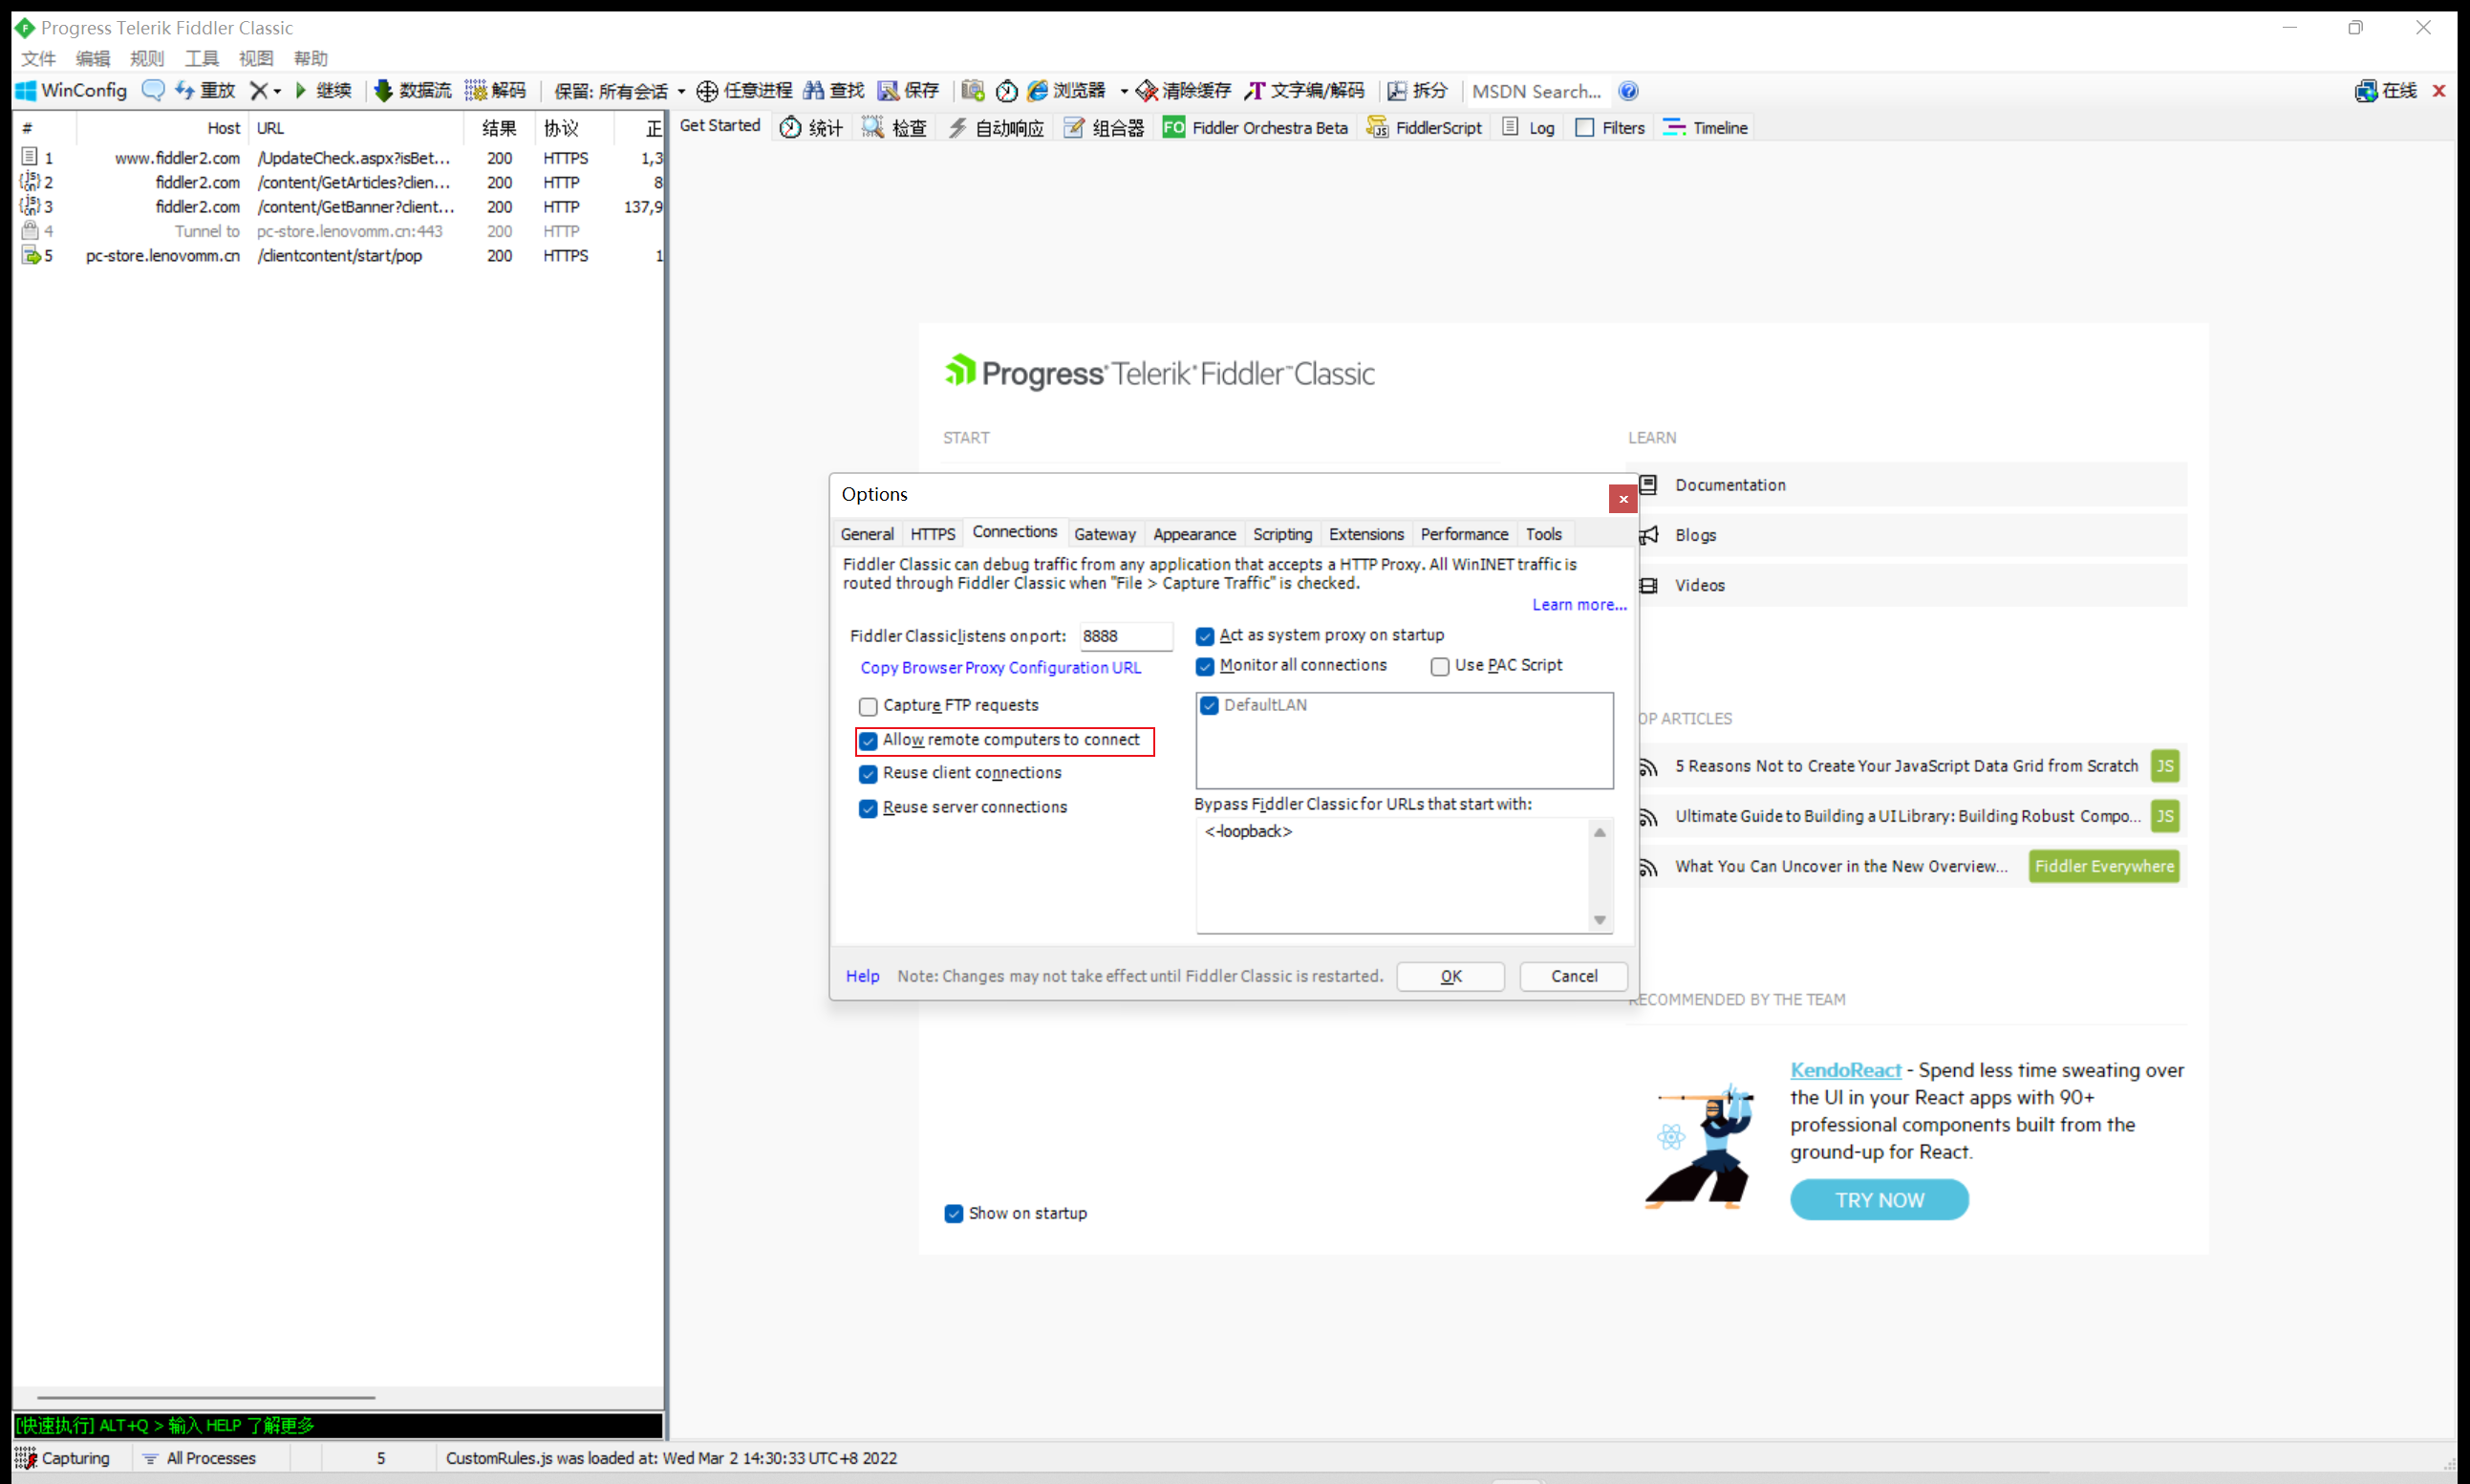The image size is (2470, 1484).
Task: Click the bypass list scrollbar down arrow
Action: tap(1600, 920)
